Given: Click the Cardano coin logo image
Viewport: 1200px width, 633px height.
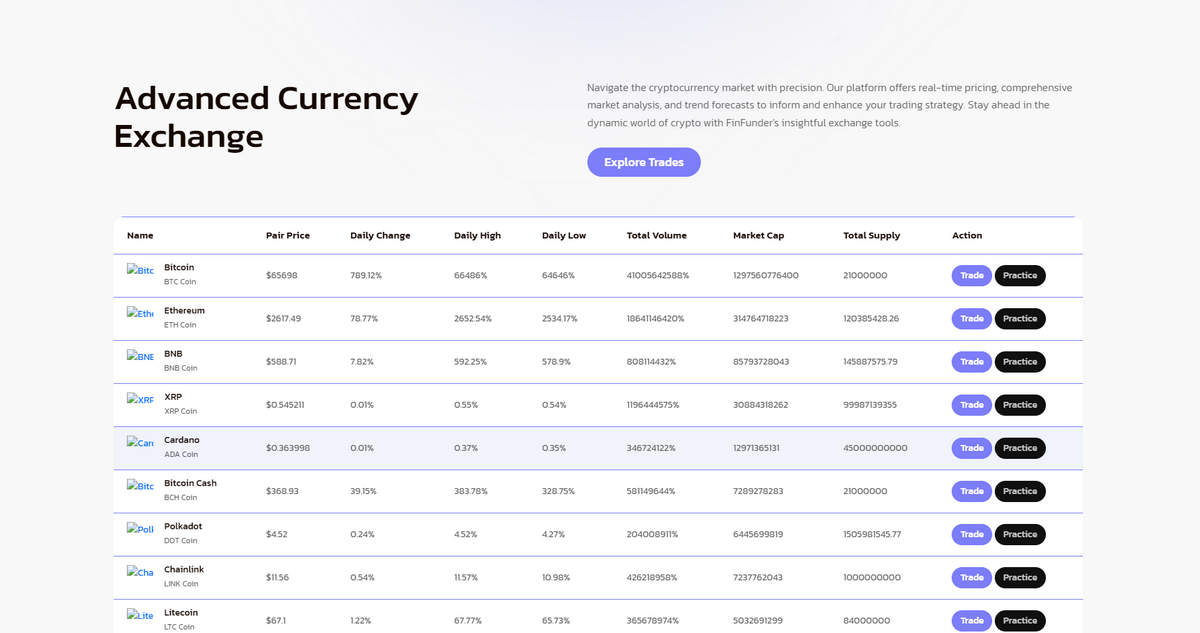Looking at the screenshot, I should point(140,442).
